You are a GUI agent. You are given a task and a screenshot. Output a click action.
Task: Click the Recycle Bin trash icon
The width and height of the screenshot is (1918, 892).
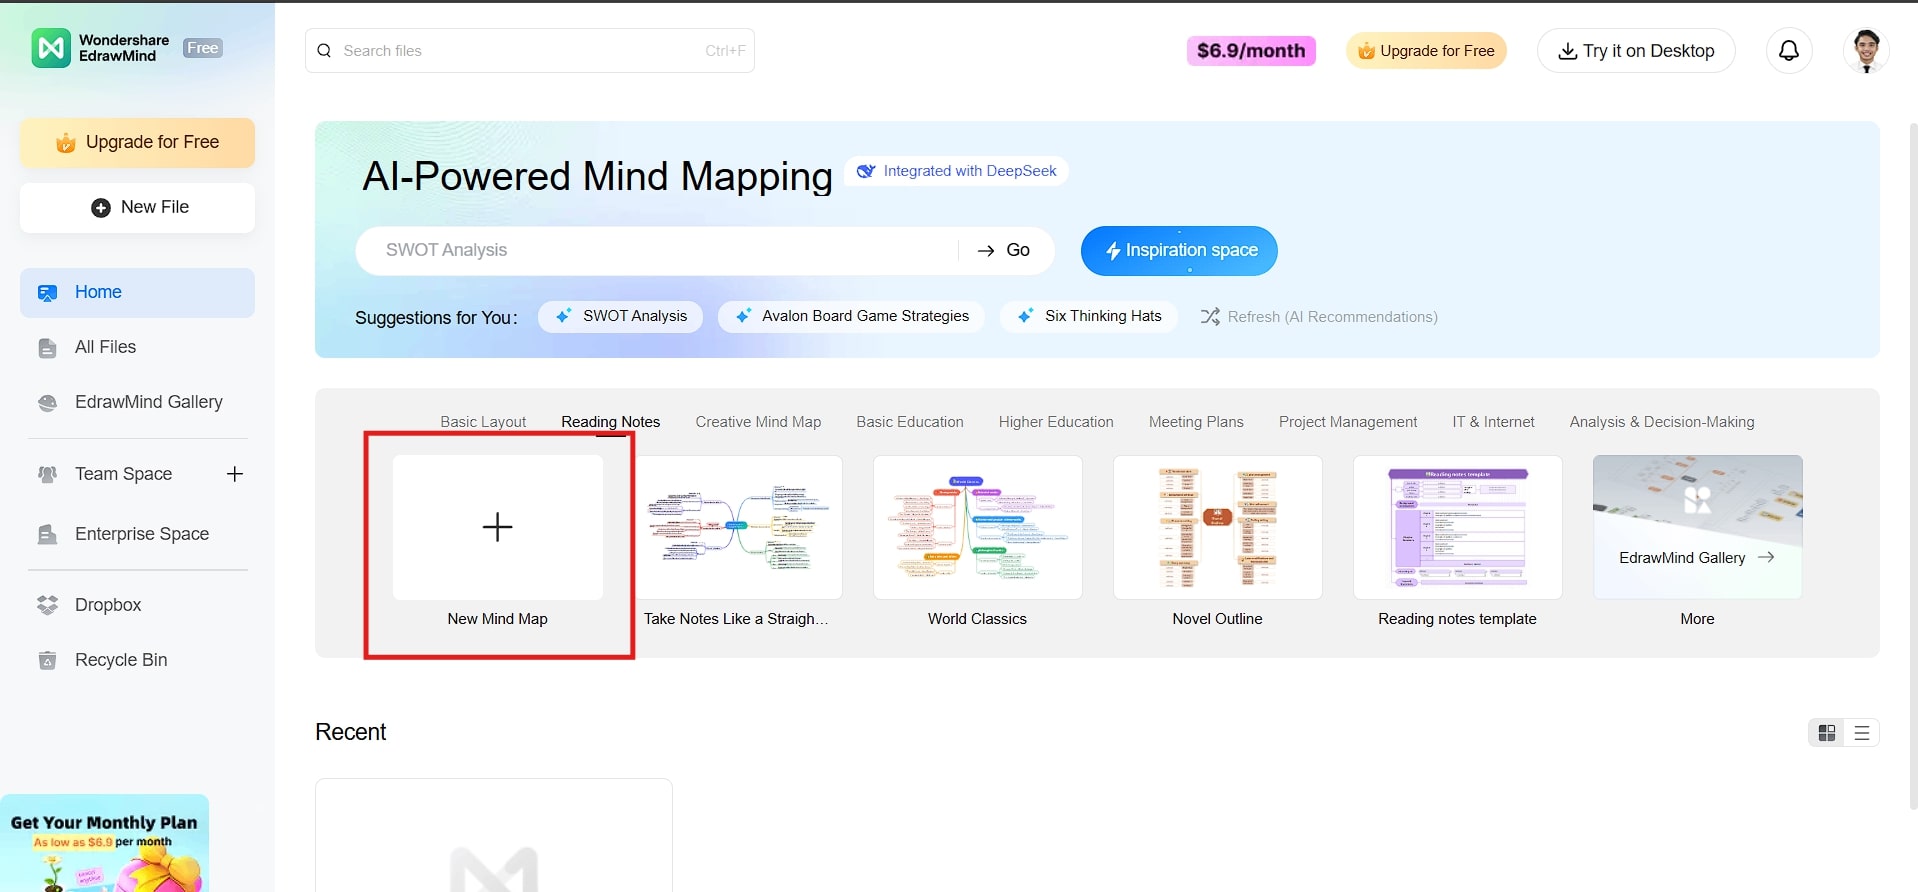coord(47,660)
